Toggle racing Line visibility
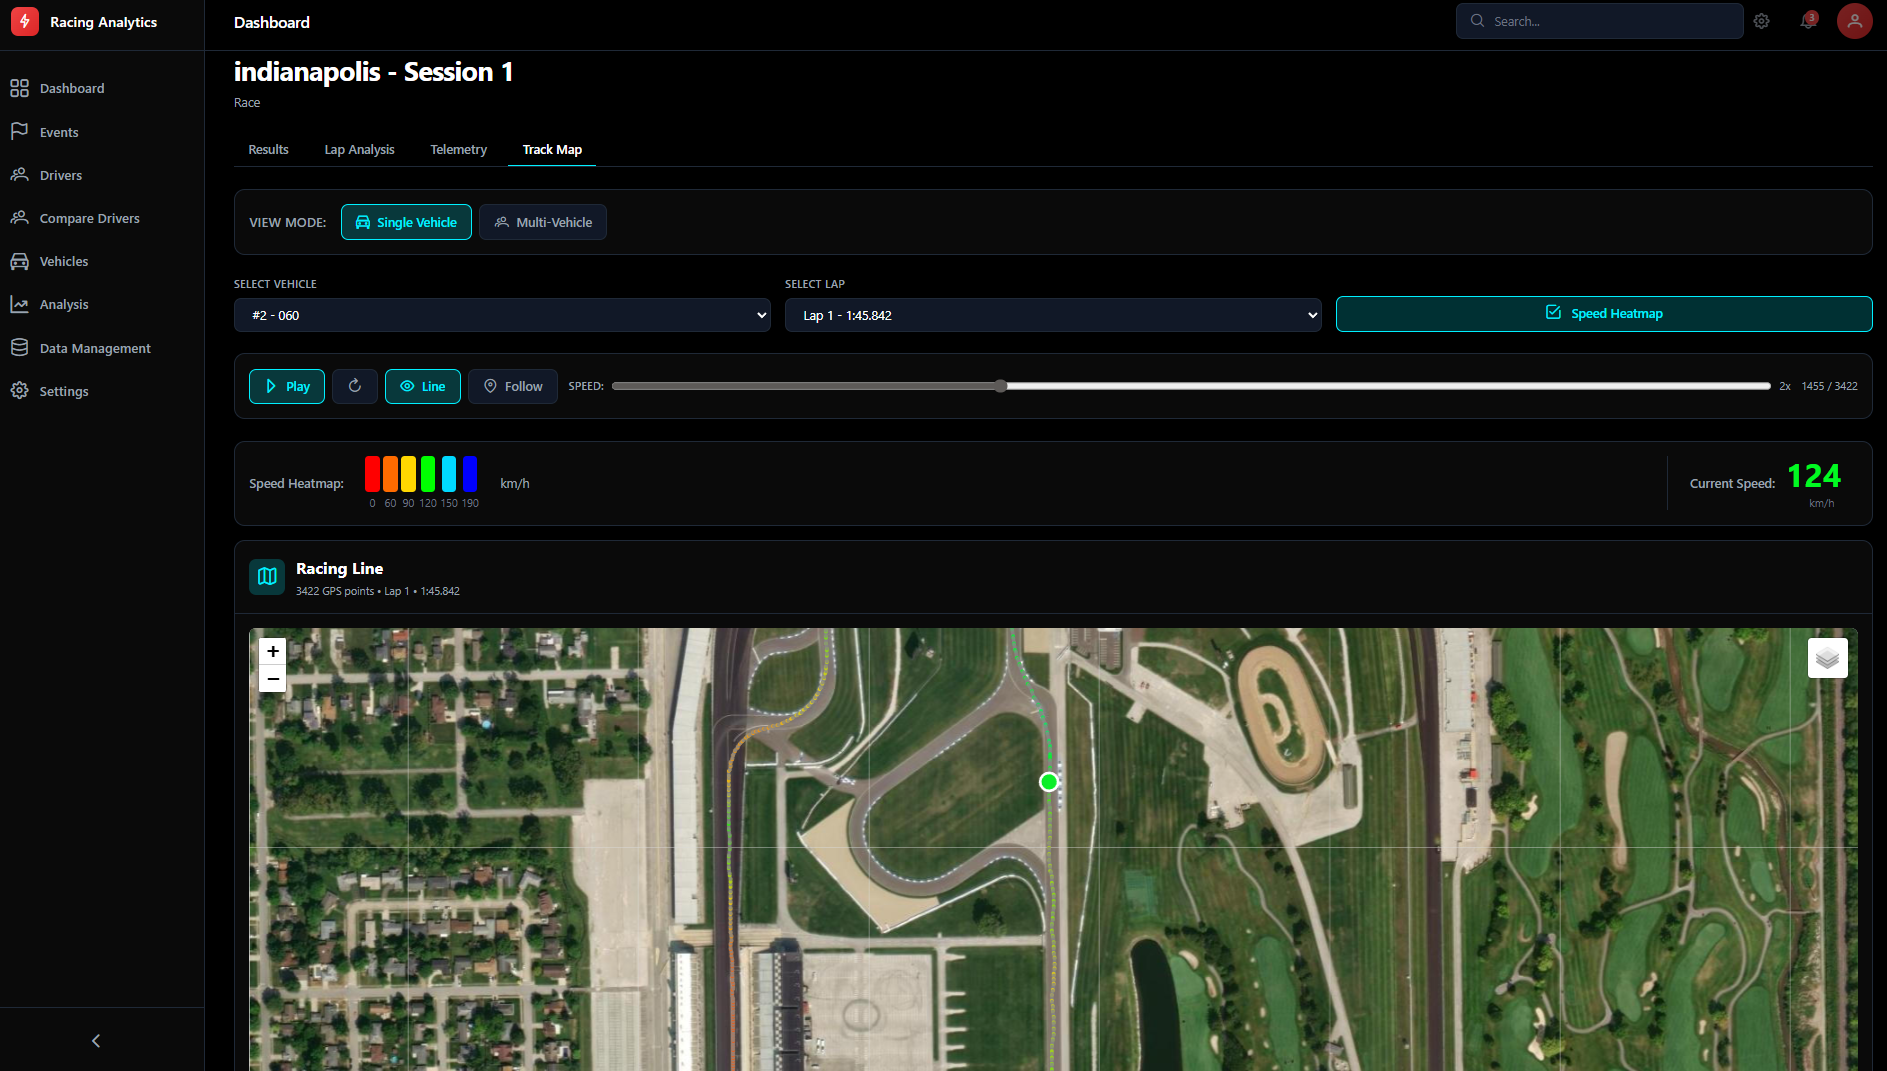The height and width of the screenshot is (1071, 1887). pos(423,386)
